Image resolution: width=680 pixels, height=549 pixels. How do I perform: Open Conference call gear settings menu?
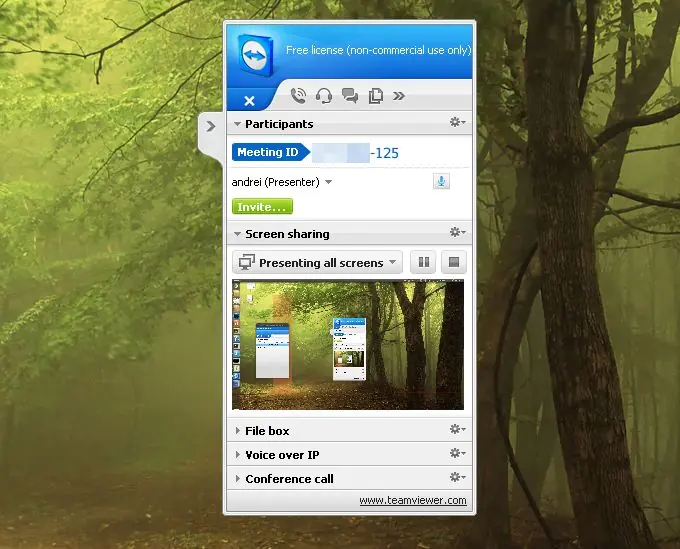pyautogui.click(x=457, y=477)
